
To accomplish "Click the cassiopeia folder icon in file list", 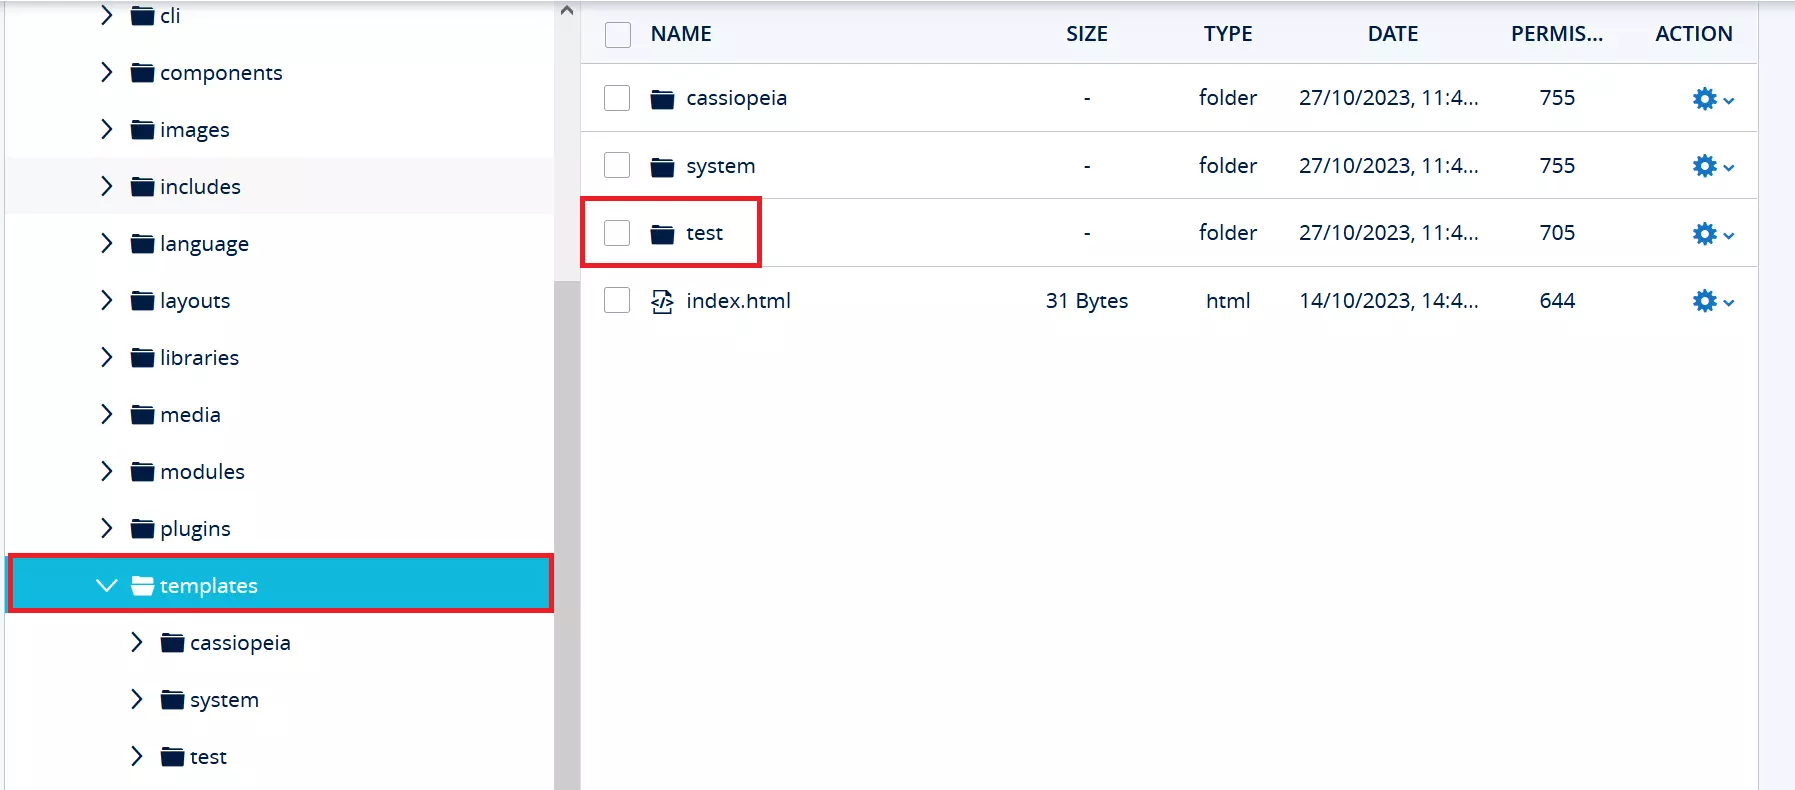I will (662, 99).
